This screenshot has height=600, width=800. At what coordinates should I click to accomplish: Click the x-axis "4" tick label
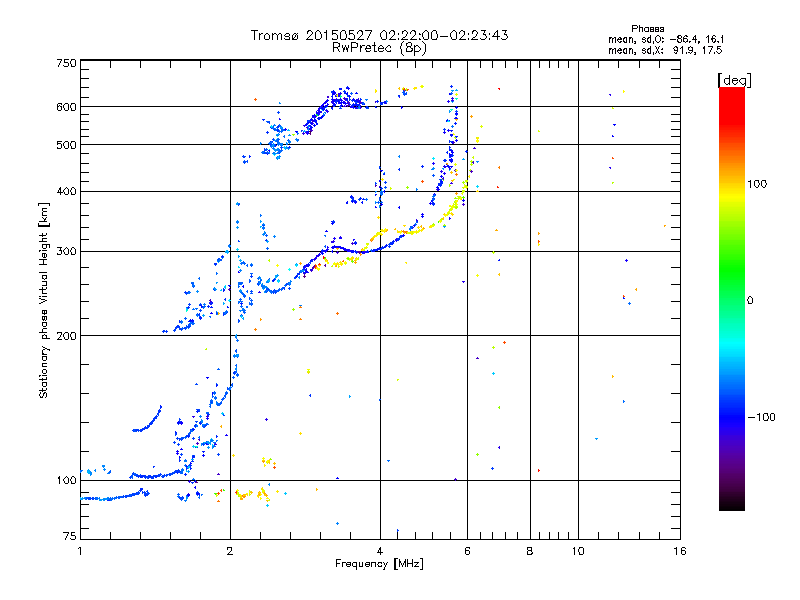point(380,551)
